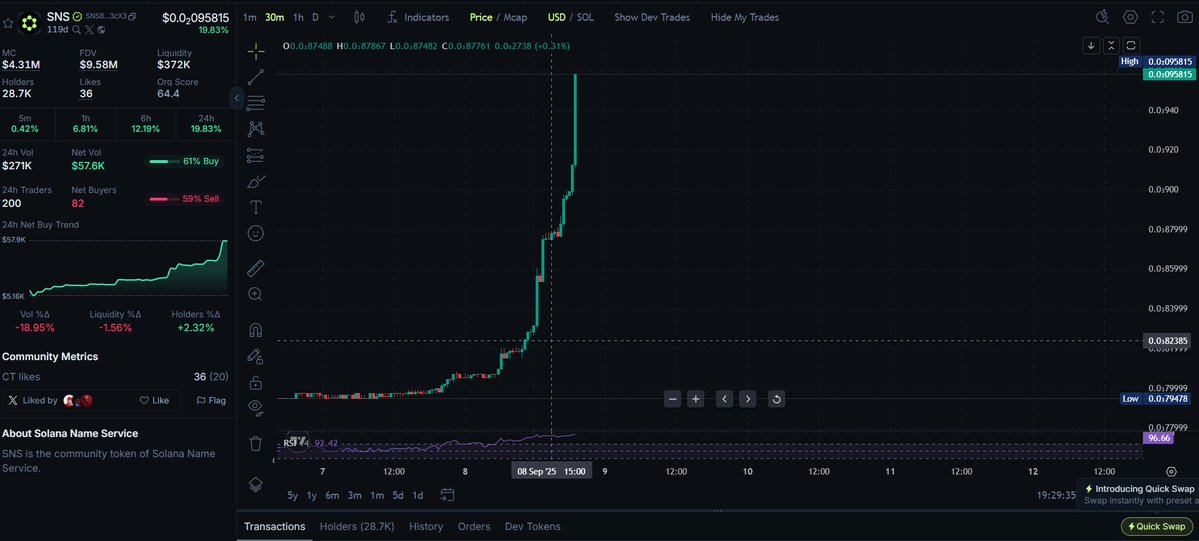Screen dimensions: 1199x541
Task: Select the brush drawing tool
Action: tap(256, 181)
